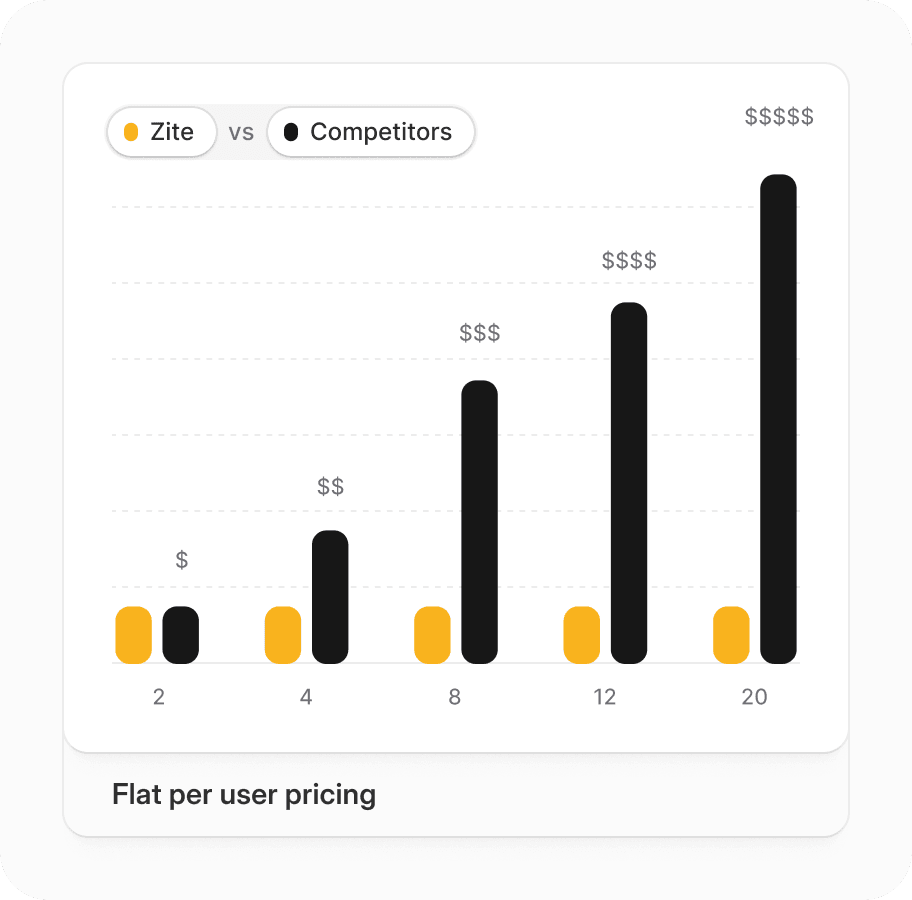Click the 20 users axis label
This screenshot has height=900, width=912.
pos(754,697)
